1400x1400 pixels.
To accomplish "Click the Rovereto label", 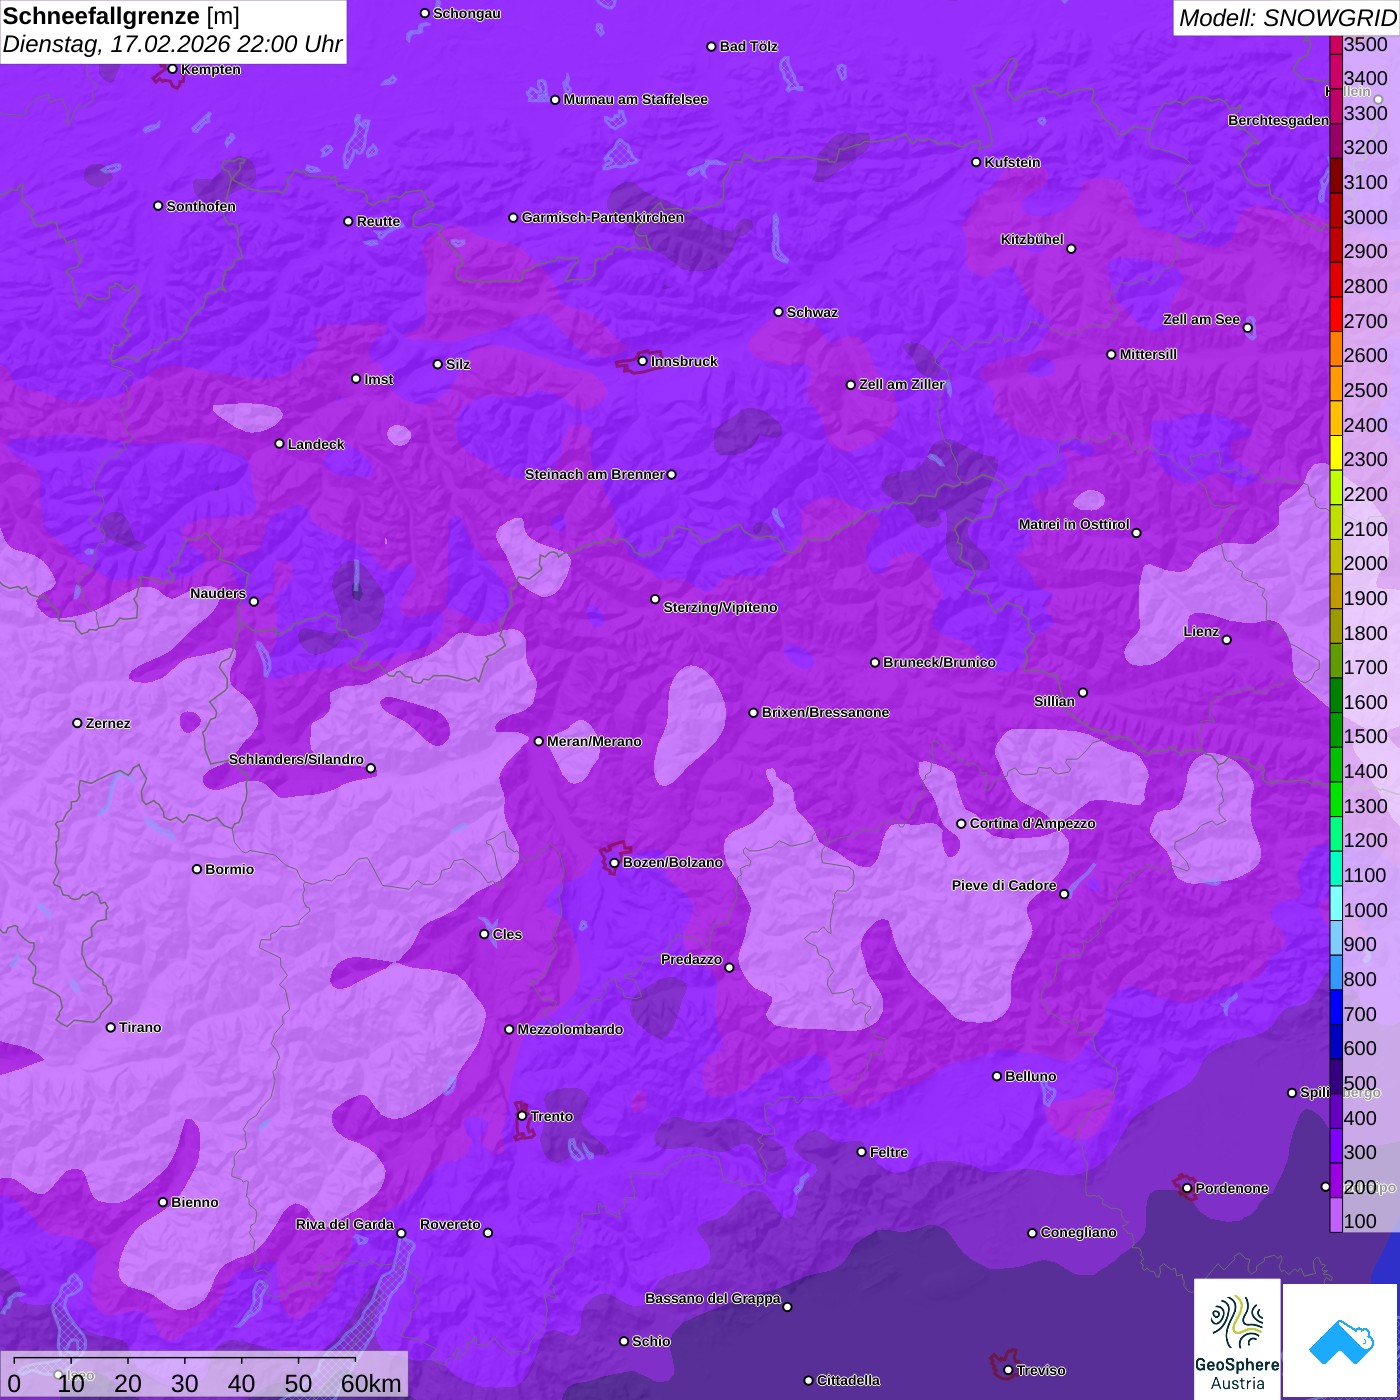I will point(450,1224).
